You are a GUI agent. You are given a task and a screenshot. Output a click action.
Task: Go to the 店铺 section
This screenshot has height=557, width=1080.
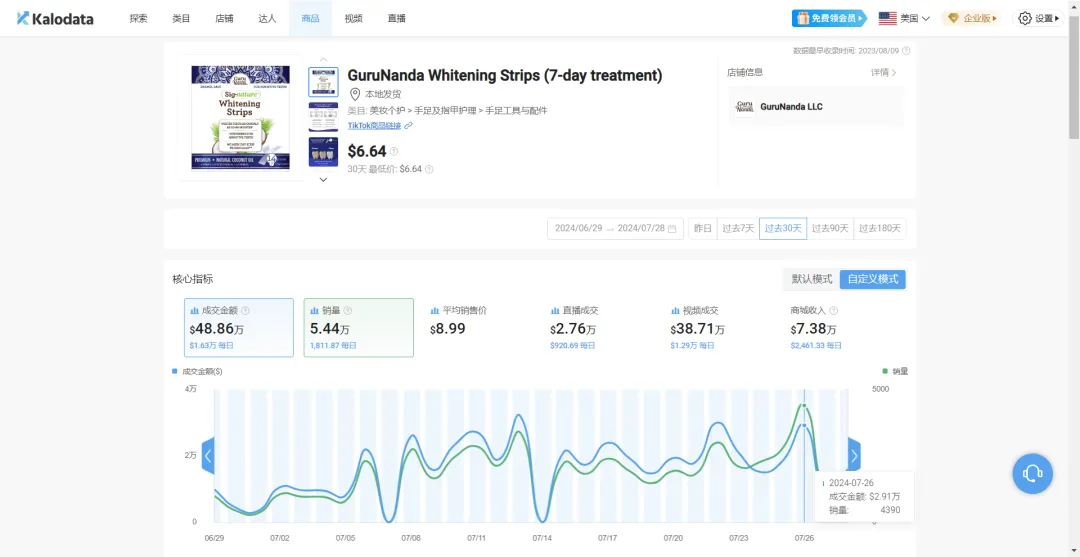coord(224,19)
